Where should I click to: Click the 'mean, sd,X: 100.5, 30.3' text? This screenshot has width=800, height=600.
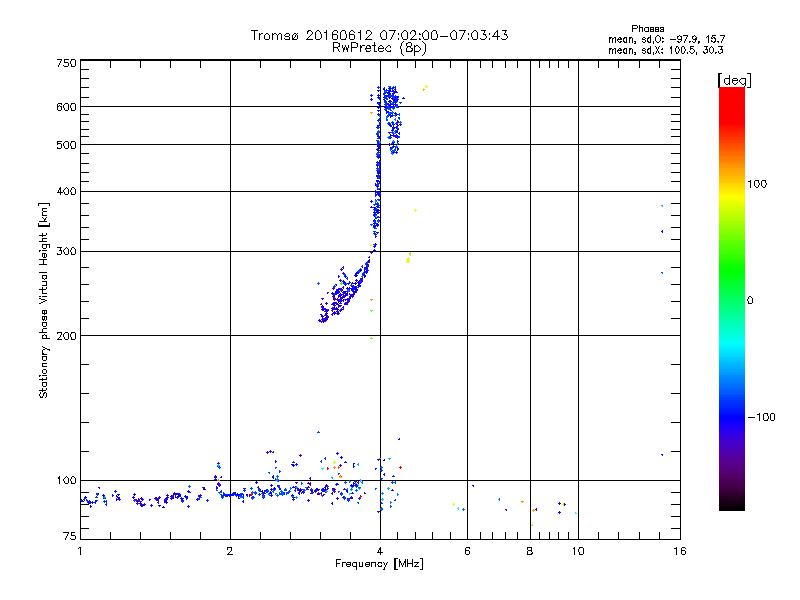665,50
